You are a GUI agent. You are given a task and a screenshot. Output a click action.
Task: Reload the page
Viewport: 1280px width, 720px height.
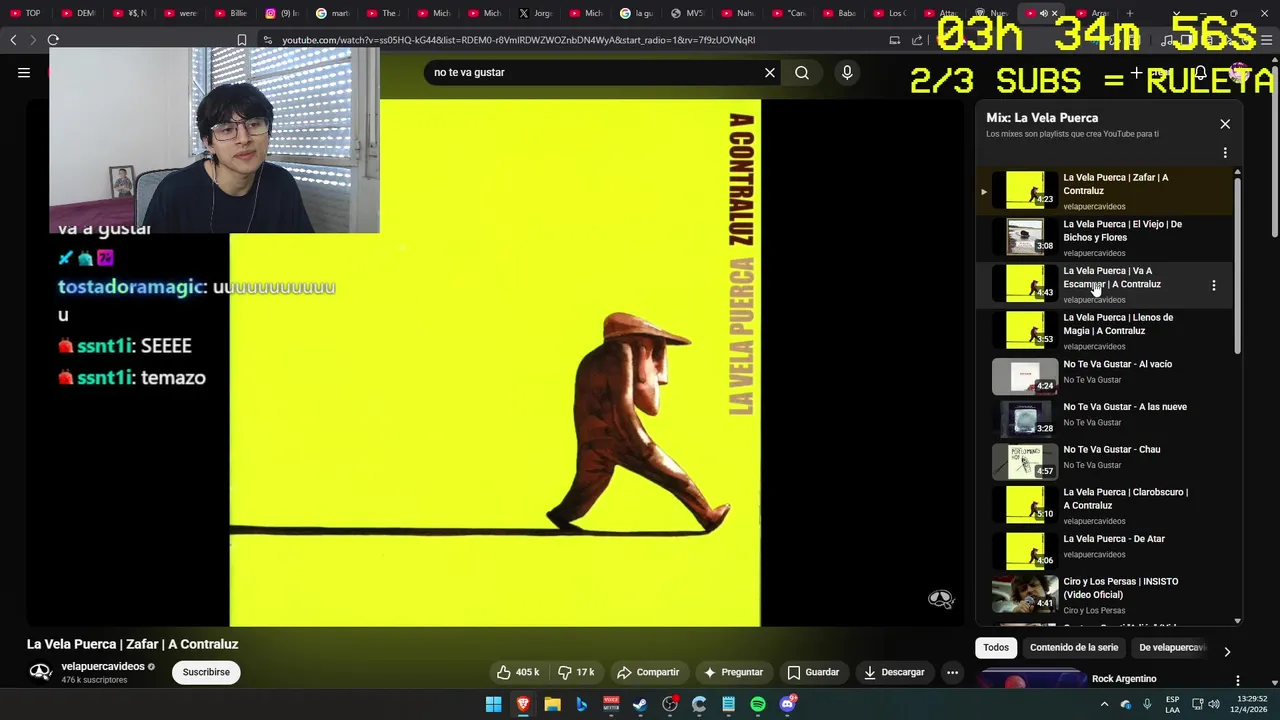coord(53,40)
